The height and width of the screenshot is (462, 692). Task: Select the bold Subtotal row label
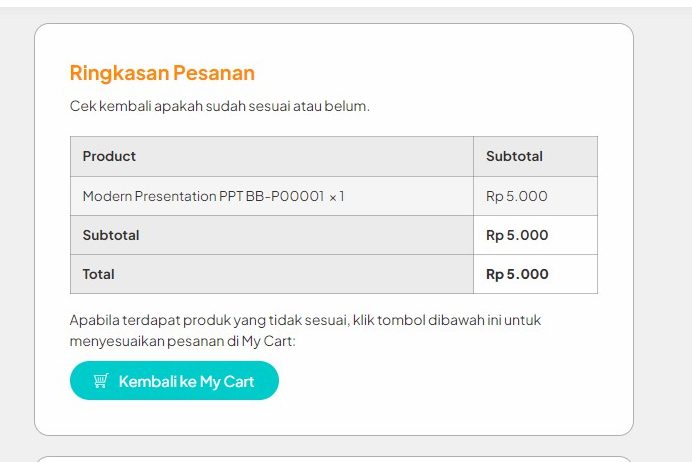pyautogui.click(x=111, y=235)
